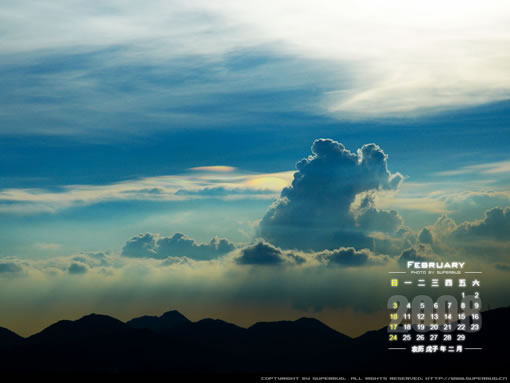
Task: Click the 三 Wednesday weekday header
Action: 435,283
